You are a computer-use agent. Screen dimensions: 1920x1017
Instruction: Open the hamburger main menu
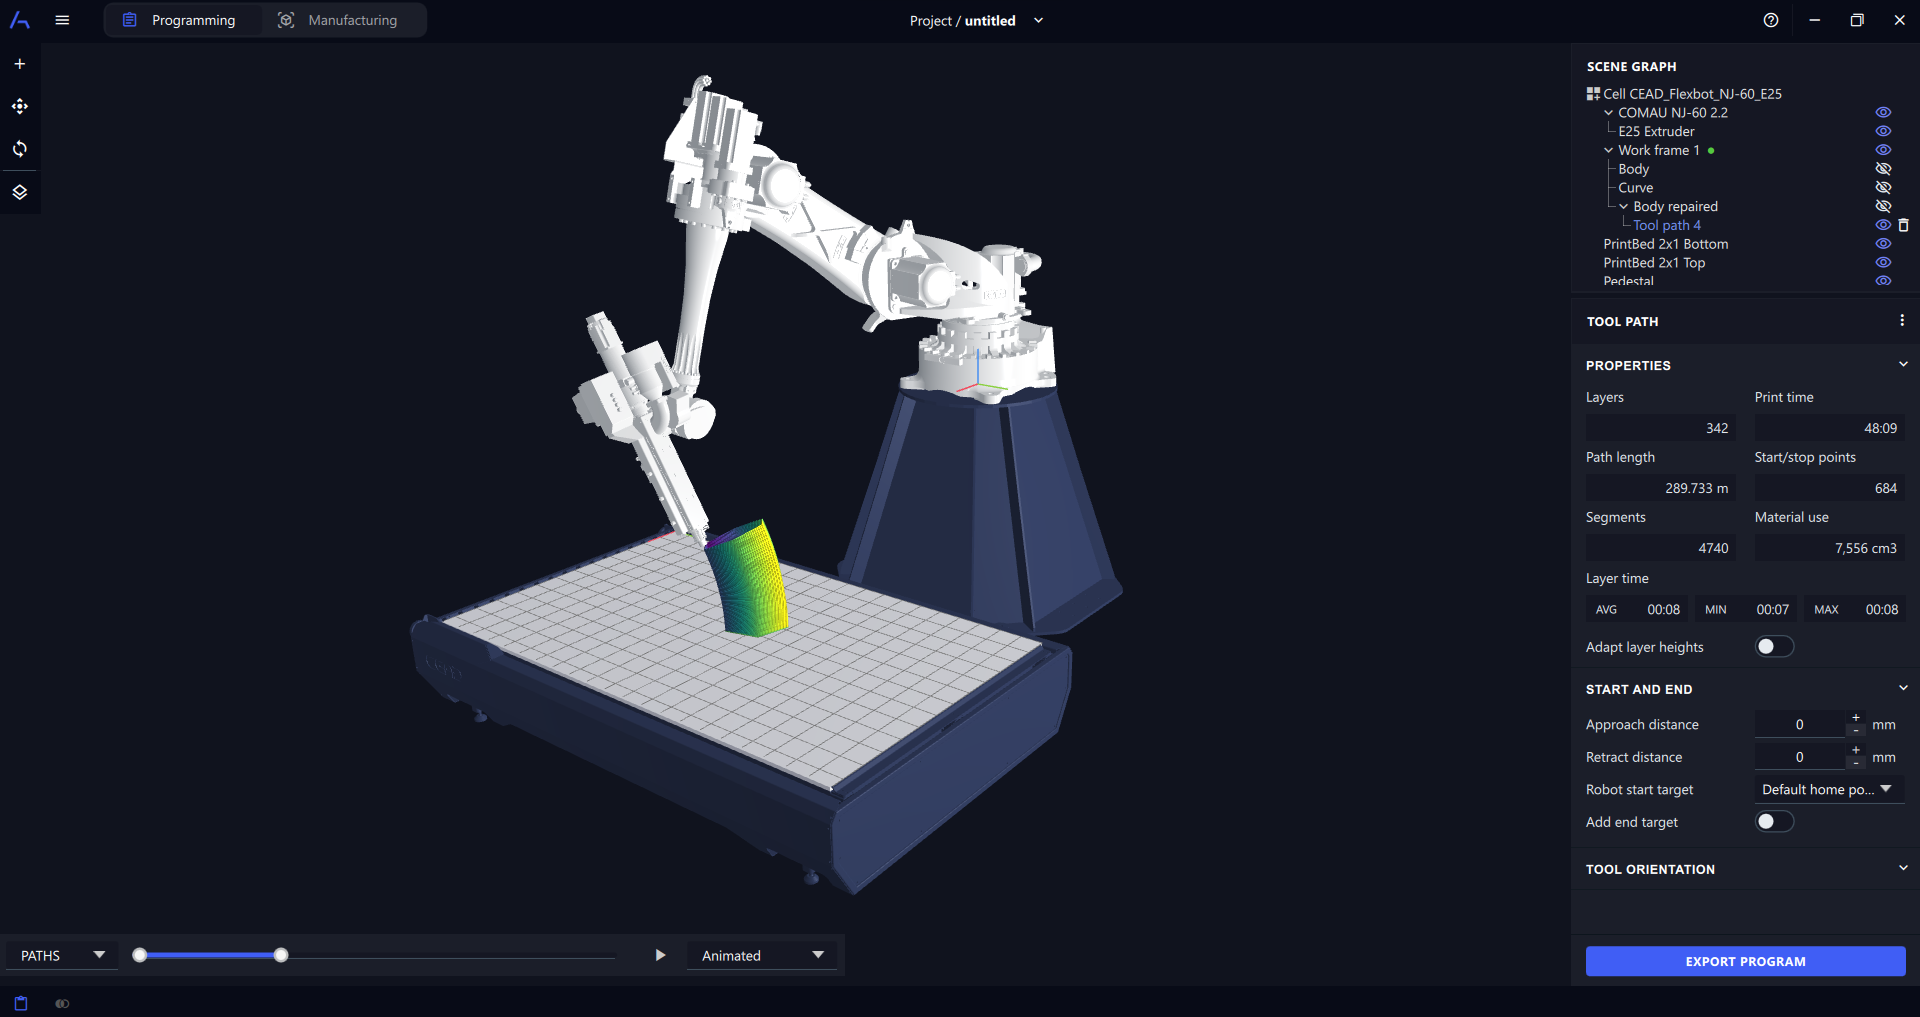click(62, 20)
